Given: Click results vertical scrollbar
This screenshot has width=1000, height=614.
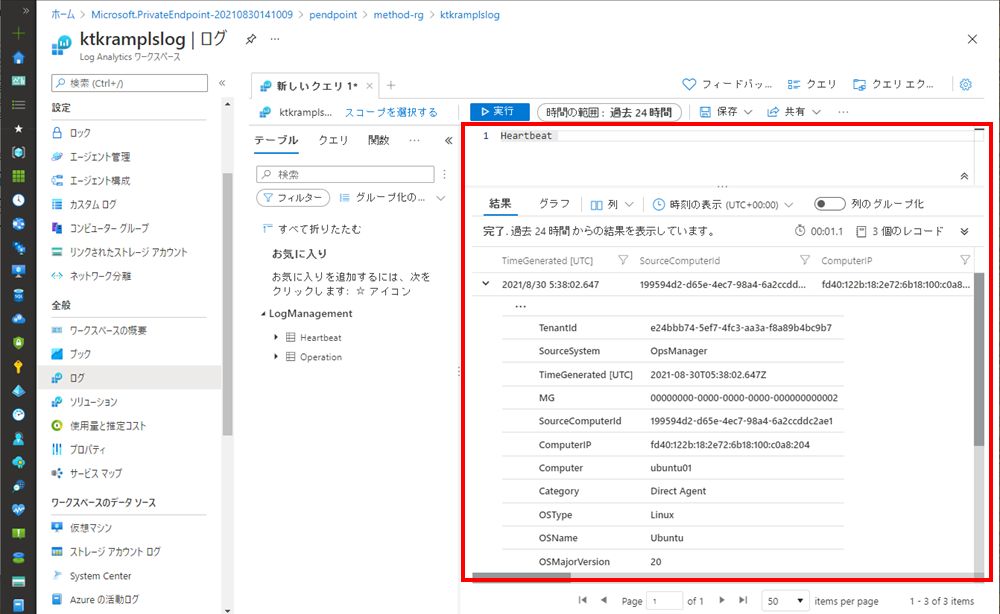Looking at the screenshot, I should [x=979, y=359].
